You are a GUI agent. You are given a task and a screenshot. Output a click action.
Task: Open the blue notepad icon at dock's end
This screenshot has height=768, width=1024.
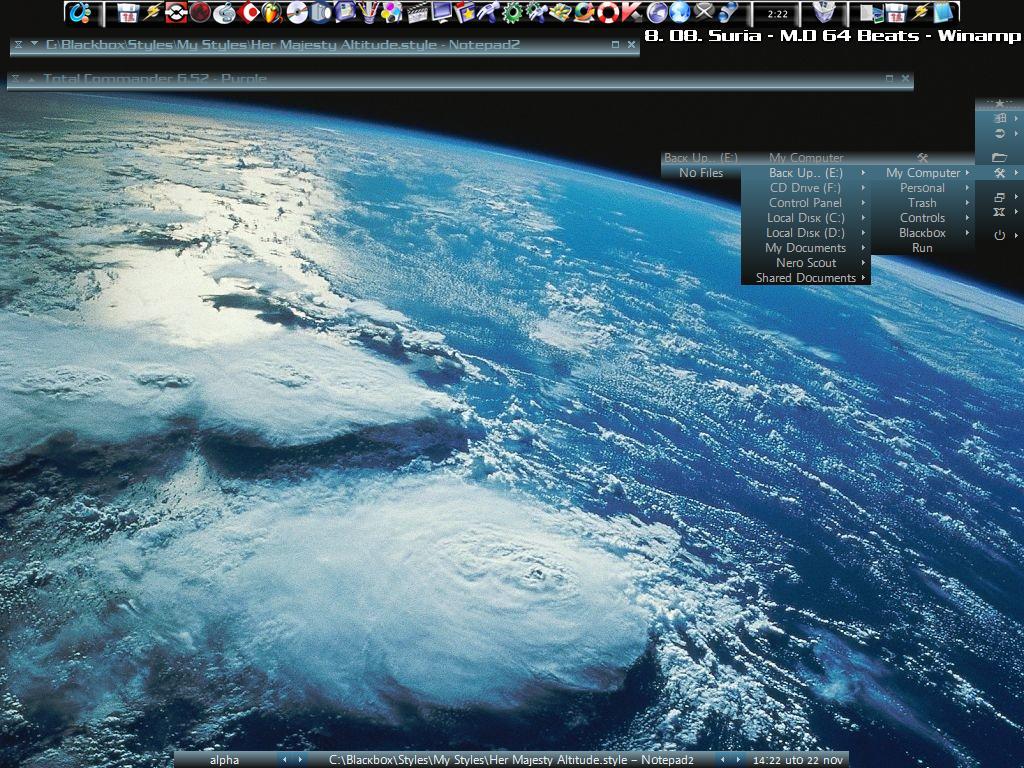point(942,12)
